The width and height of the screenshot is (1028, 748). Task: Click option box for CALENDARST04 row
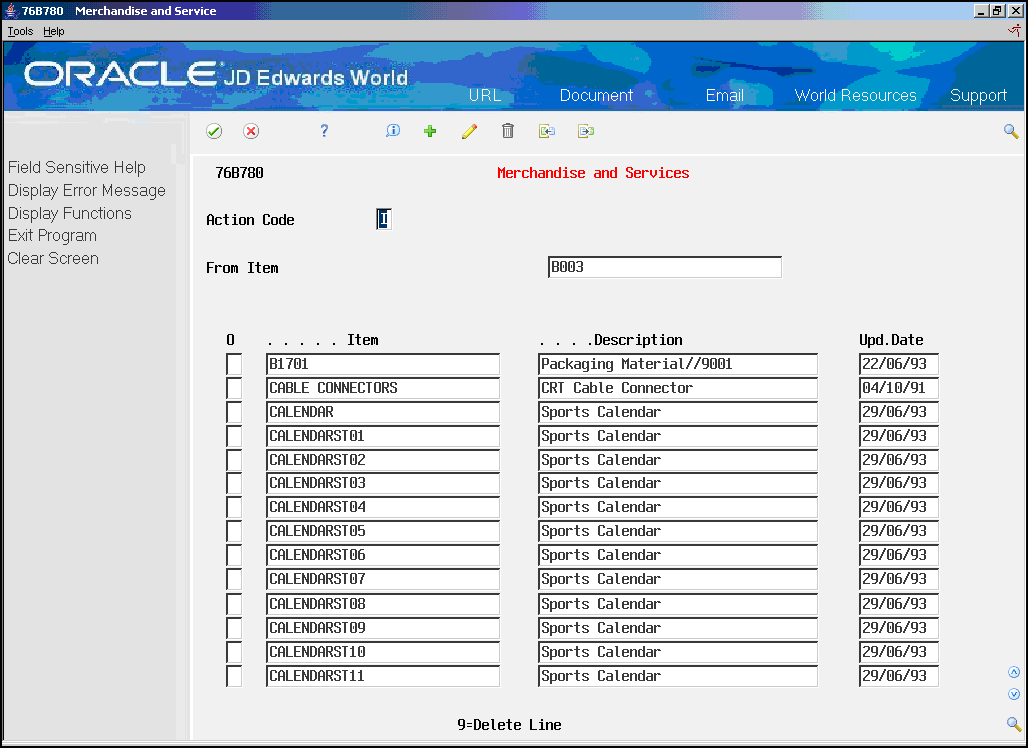234,507
